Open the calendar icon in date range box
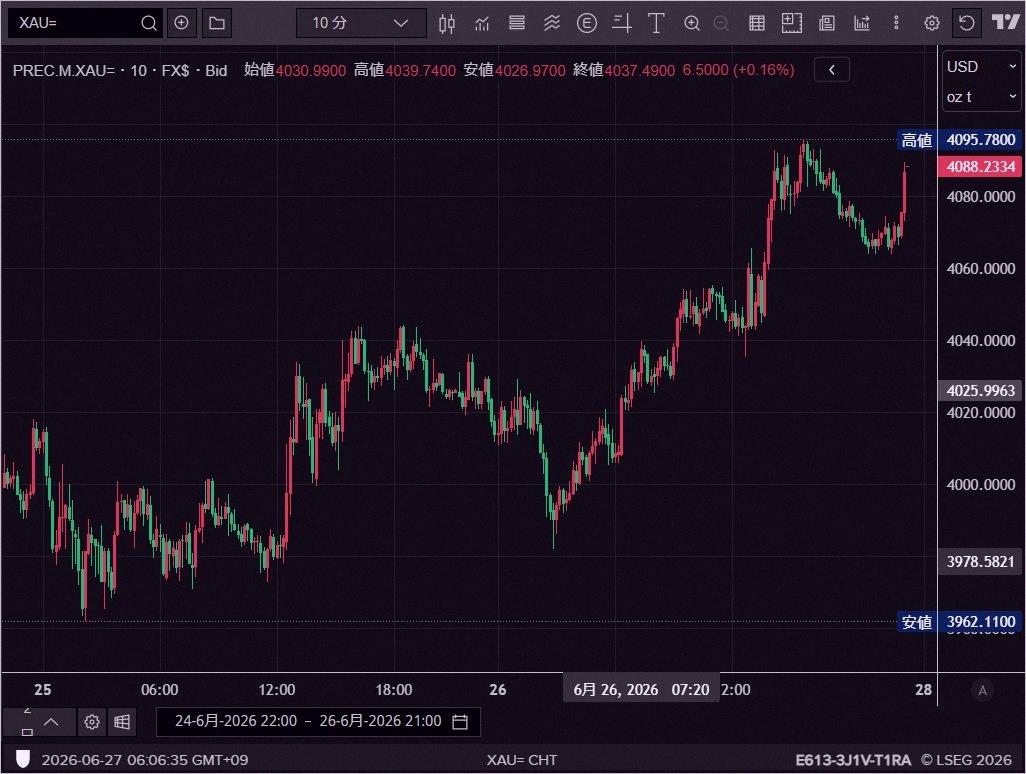Viewport: 1026px width, 774px height. [460, 722]
